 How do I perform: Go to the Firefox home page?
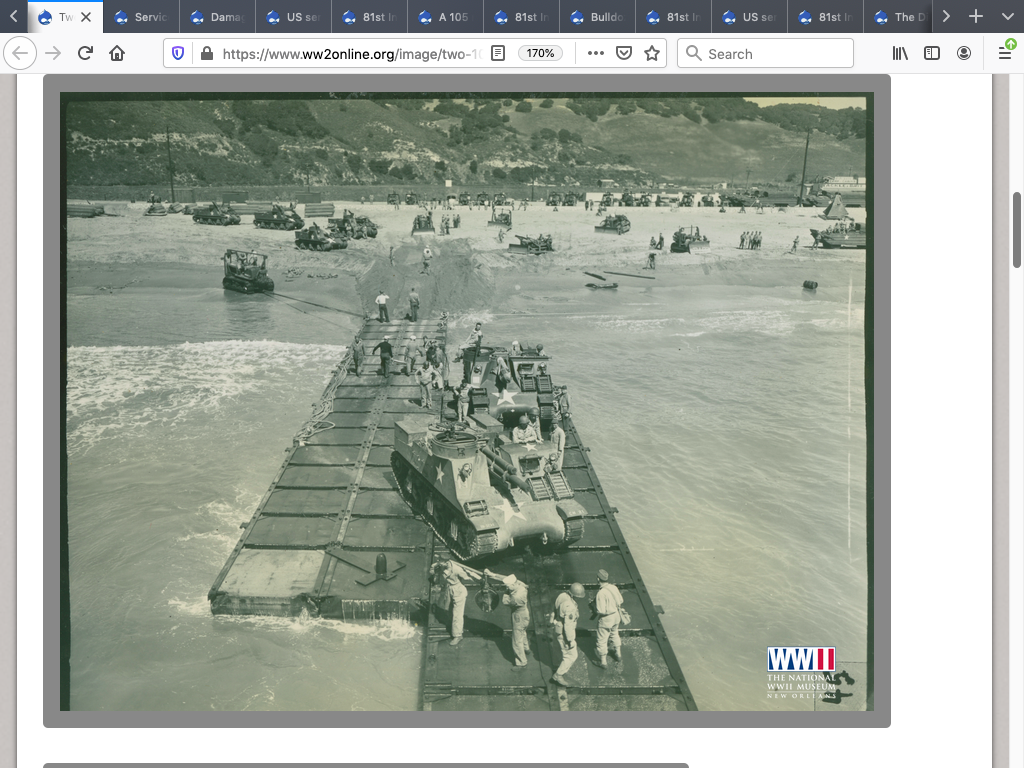(x=118, y=54)
